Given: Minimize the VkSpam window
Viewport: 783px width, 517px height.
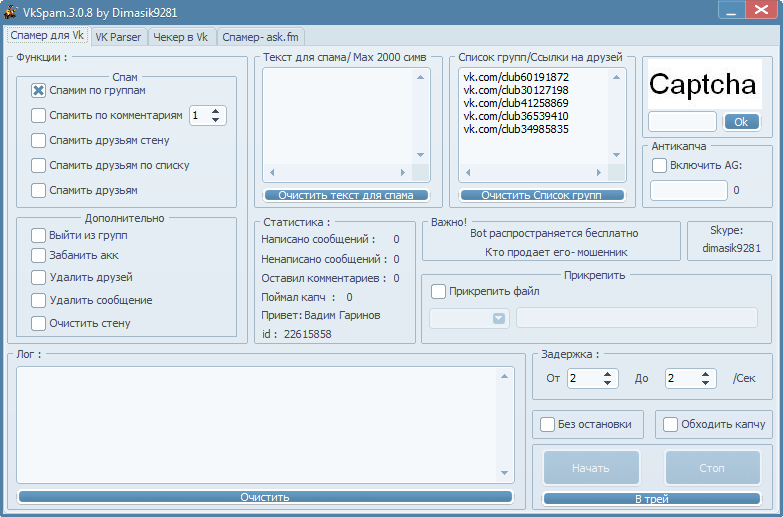Looking at the screenshot, I should [x=732, y=10].
